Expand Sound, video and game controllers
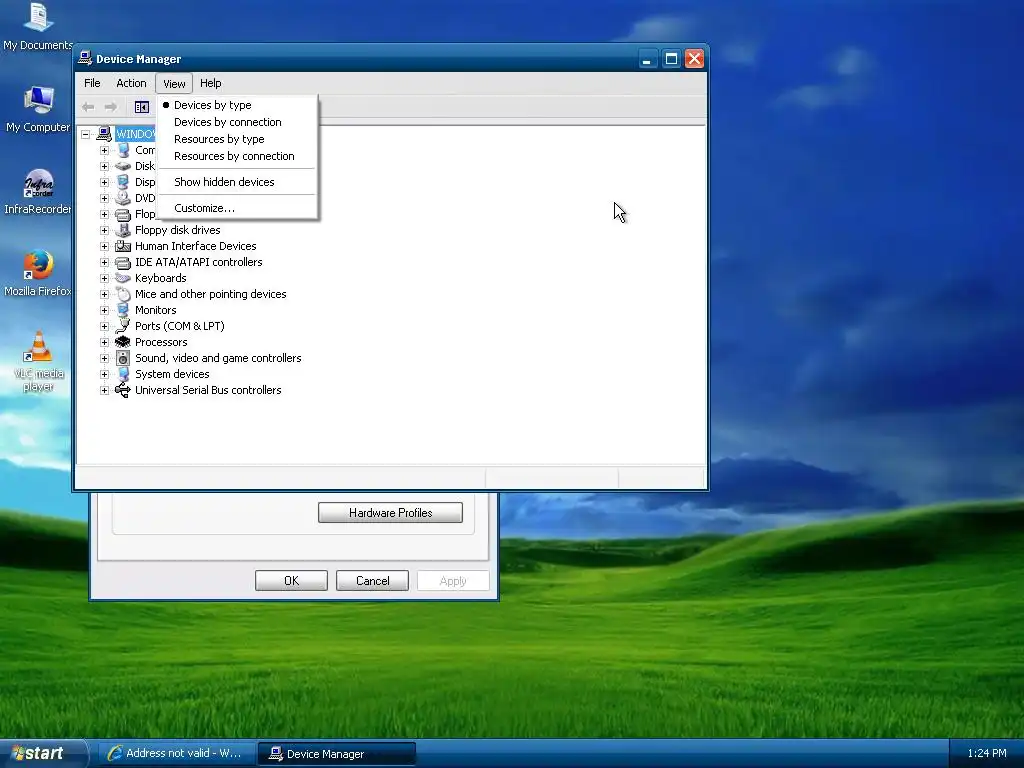1024x768 pixels. (x=104, y=359)
